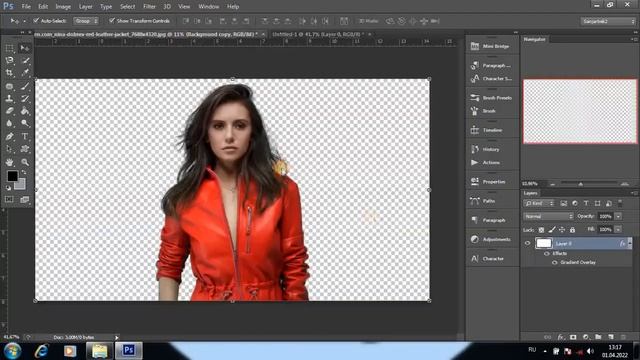The width and height of the screenshot is (640, 360).
Task: Open the background color picker
Action: 20,185
